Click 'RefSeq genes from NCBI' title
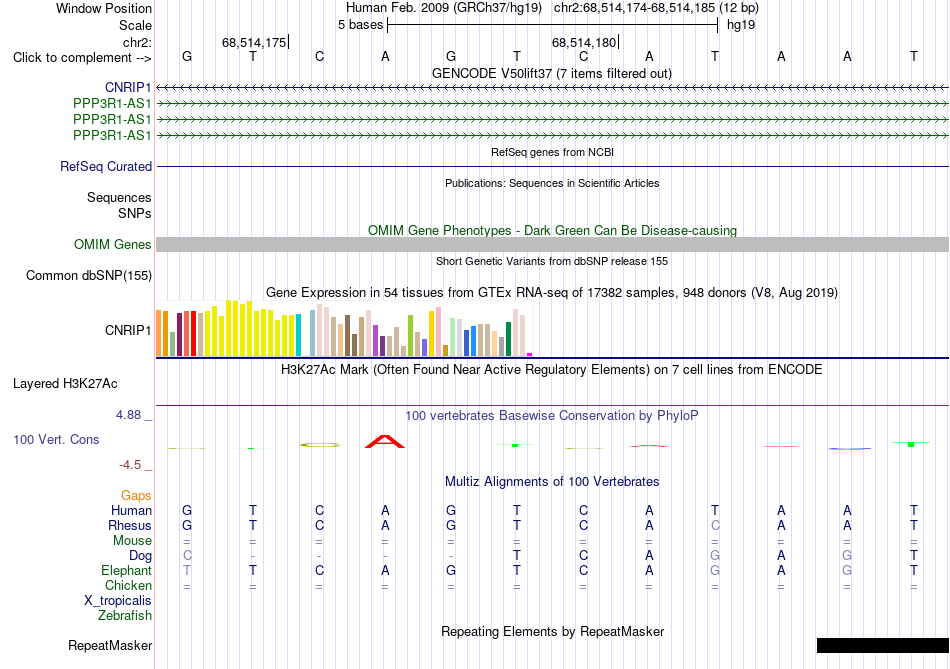 (553, 152)
